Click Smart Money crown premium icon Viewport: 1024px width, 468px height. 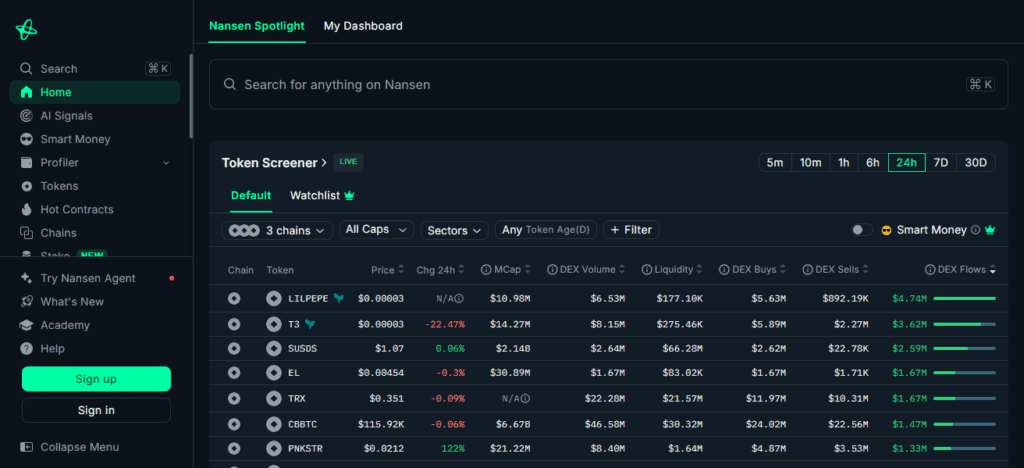990,230
